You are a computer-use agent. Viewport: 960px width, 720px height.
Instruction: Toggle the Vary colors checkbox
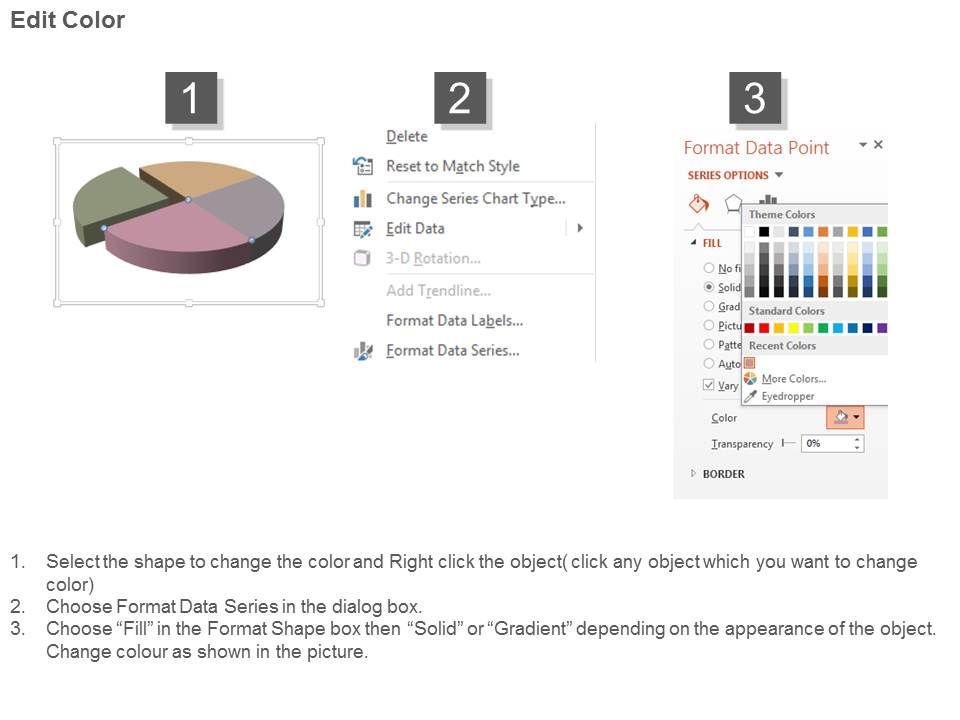(709, 385)
